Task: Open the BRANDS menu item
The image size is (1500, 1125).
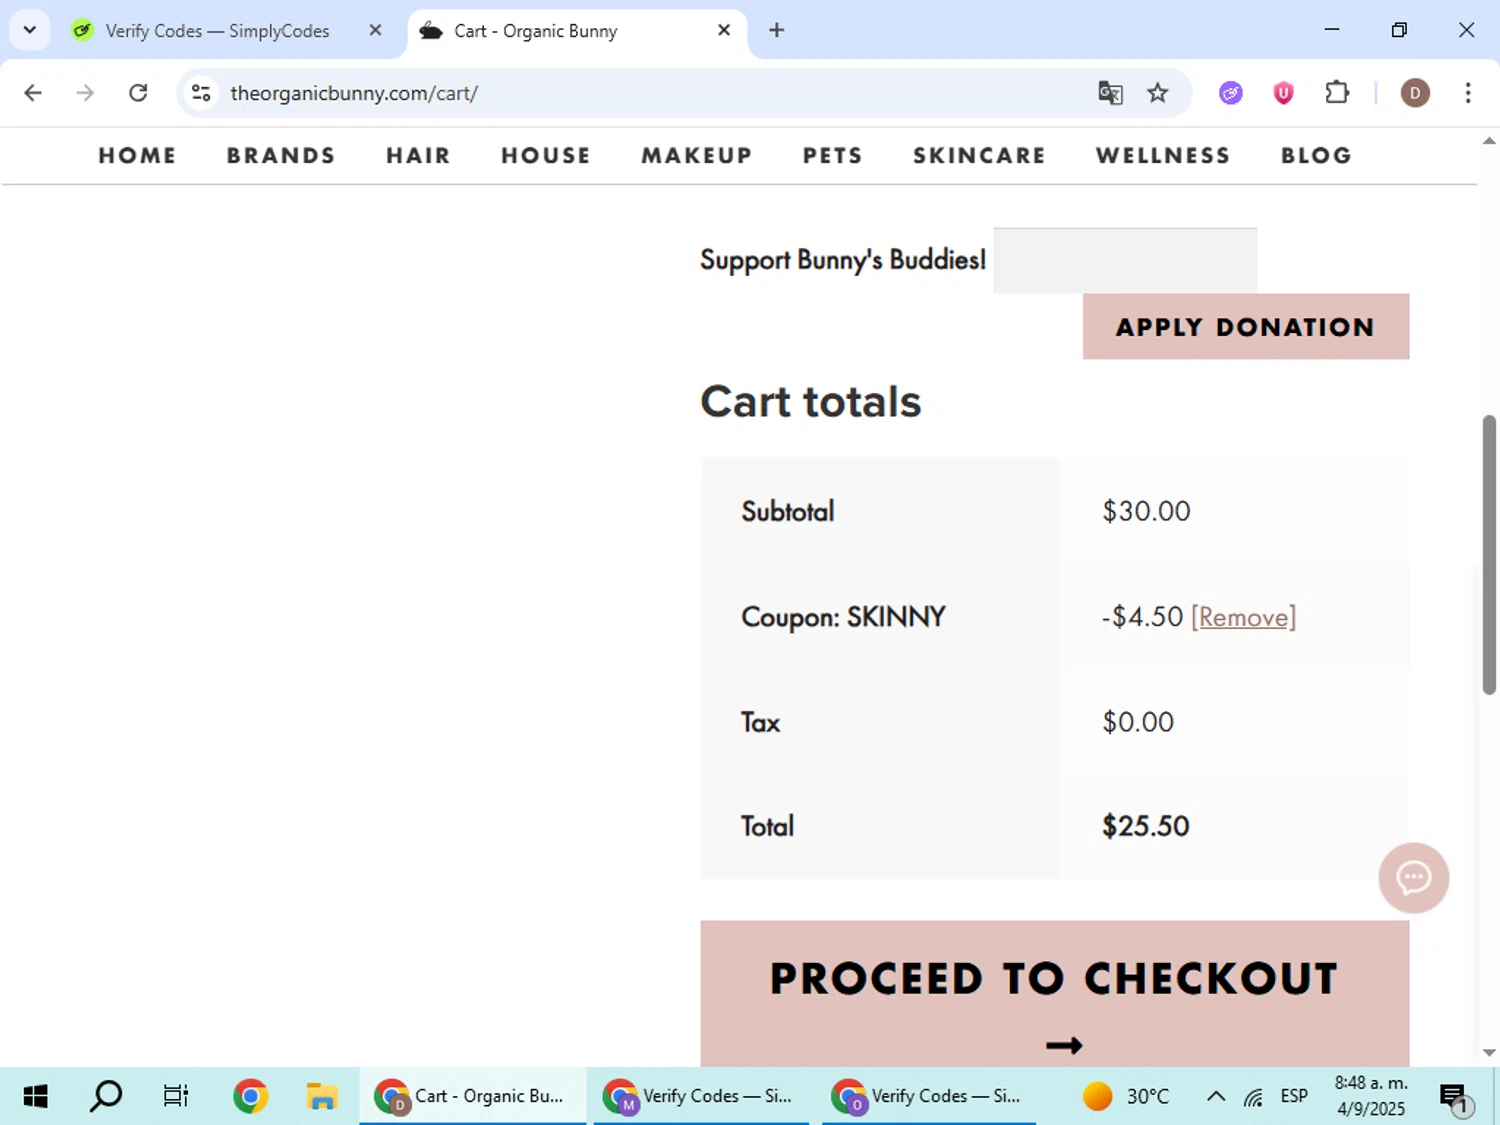Action: 280,155
